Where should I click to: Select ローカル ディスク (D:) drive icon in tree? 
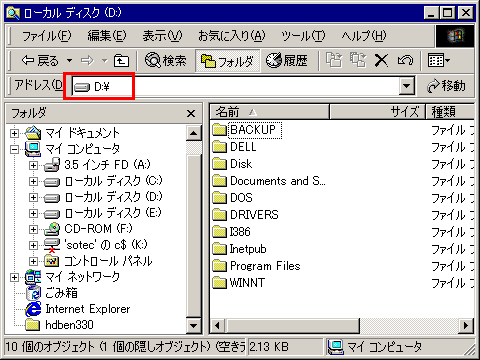[52, 198]
